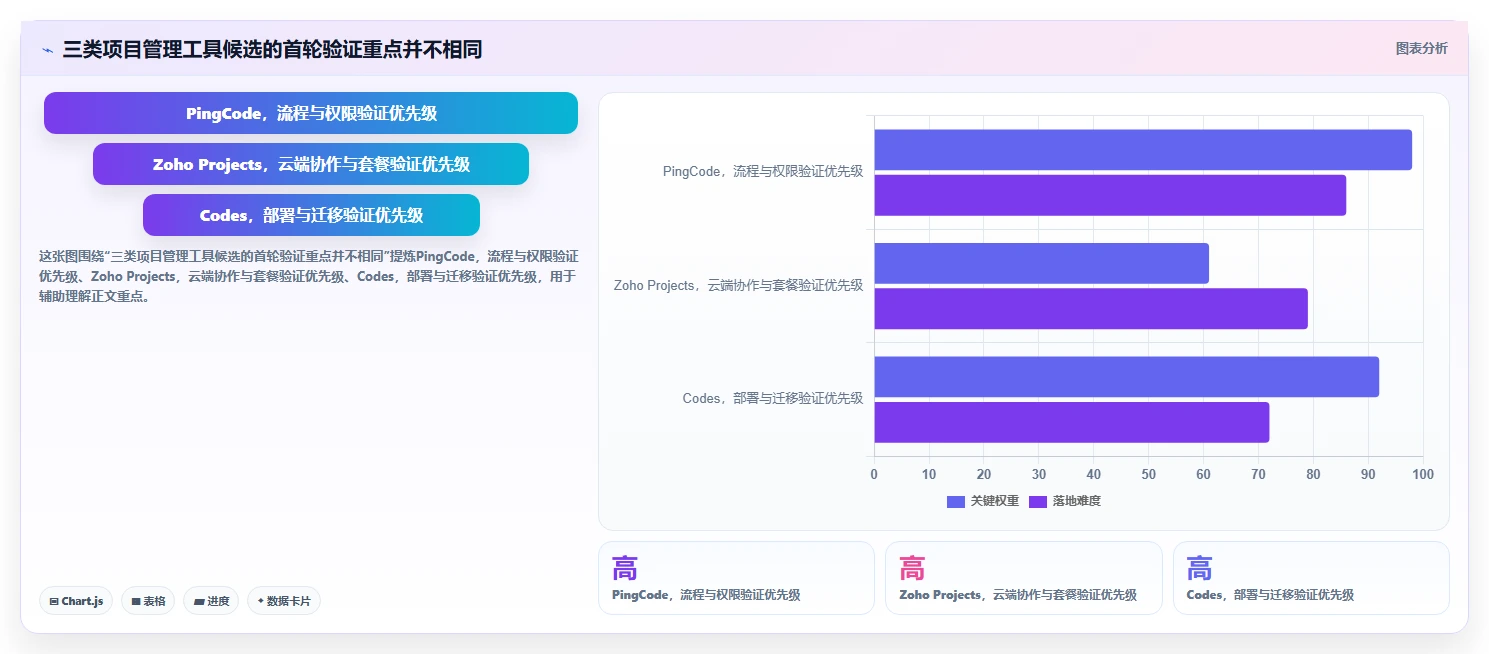Click the x-axis value 0

[x=874, y=474]
